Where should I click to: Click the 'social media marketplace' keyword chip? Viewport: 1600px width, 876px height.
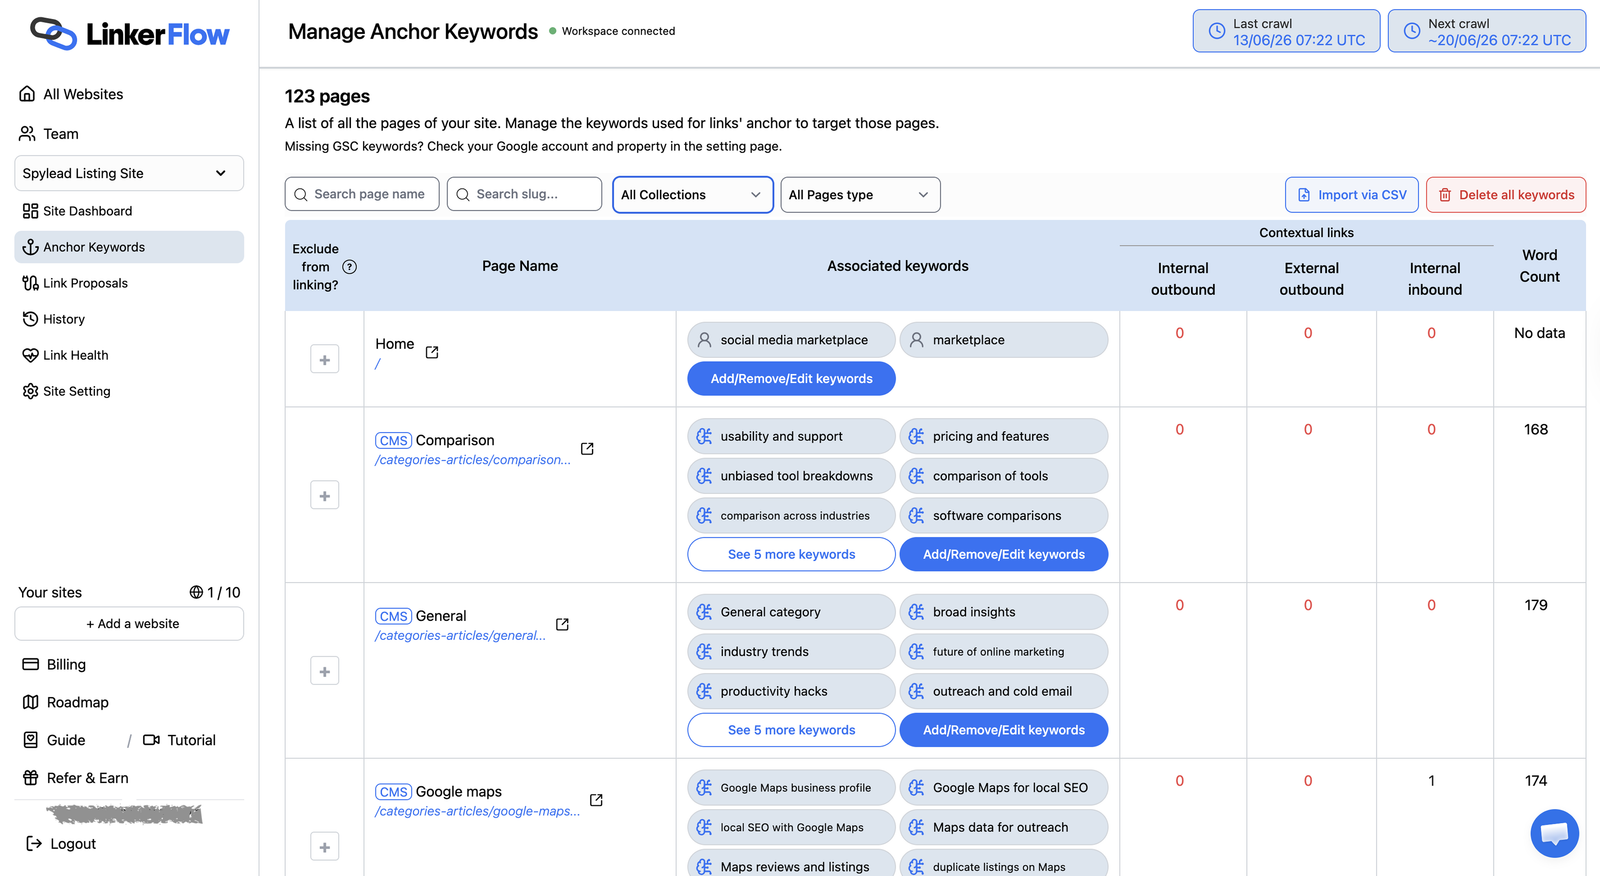pyautogui.click(x=791, y=340)
